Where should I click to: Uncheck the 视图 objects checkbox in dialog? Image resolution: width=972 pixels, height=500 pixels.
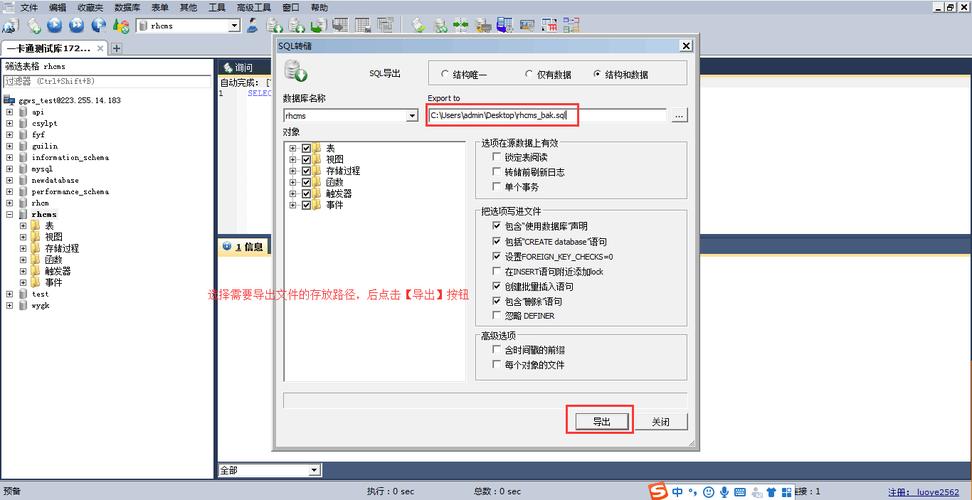click(306, 160)
